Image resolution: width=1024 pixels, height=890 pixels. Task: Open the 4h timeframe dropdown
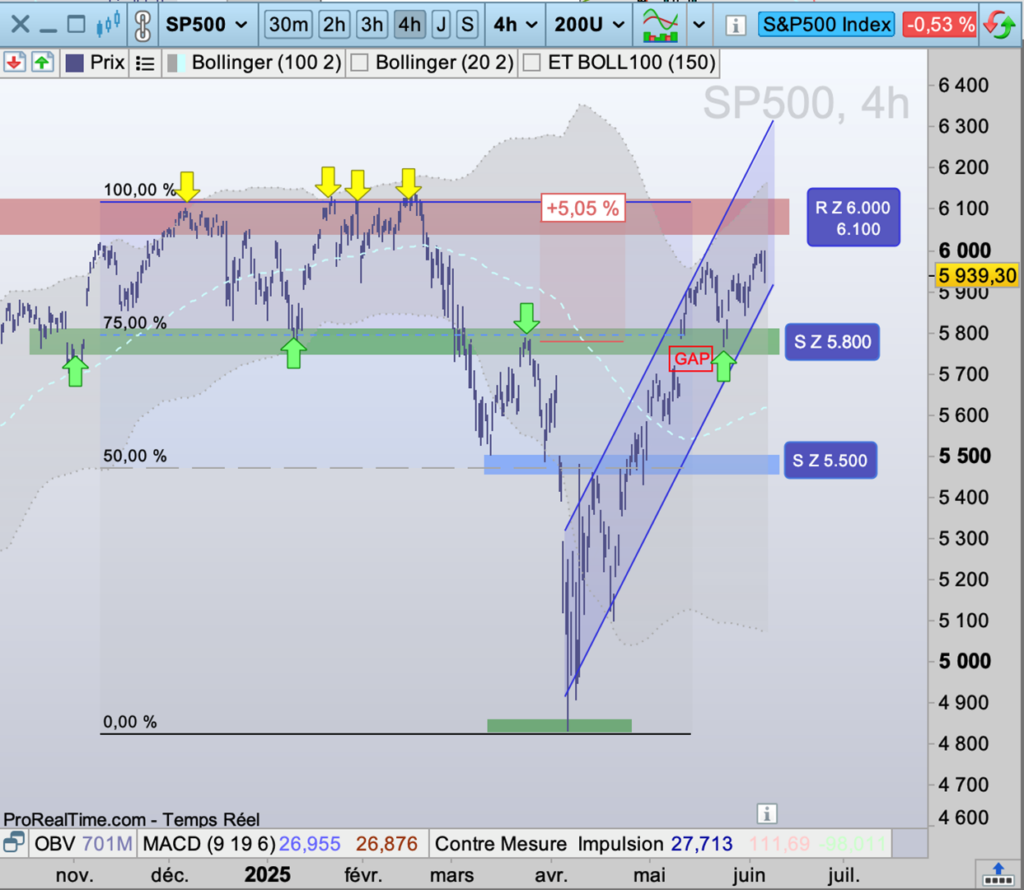click(515, 25)
